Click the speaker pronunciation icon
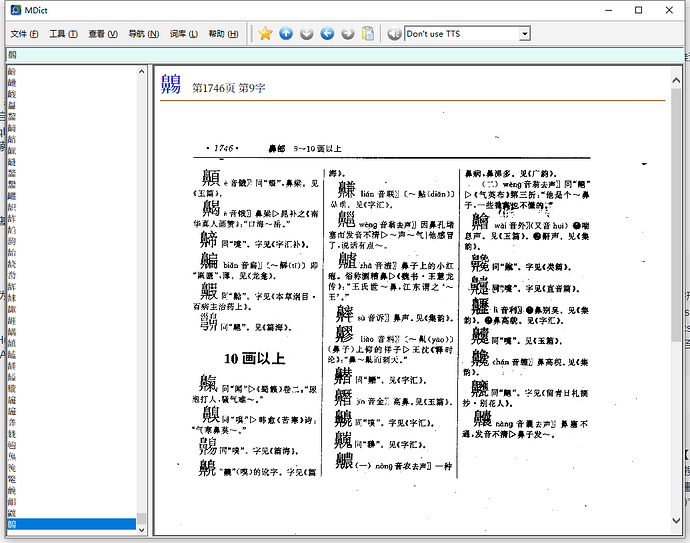 tap(394, 33)
